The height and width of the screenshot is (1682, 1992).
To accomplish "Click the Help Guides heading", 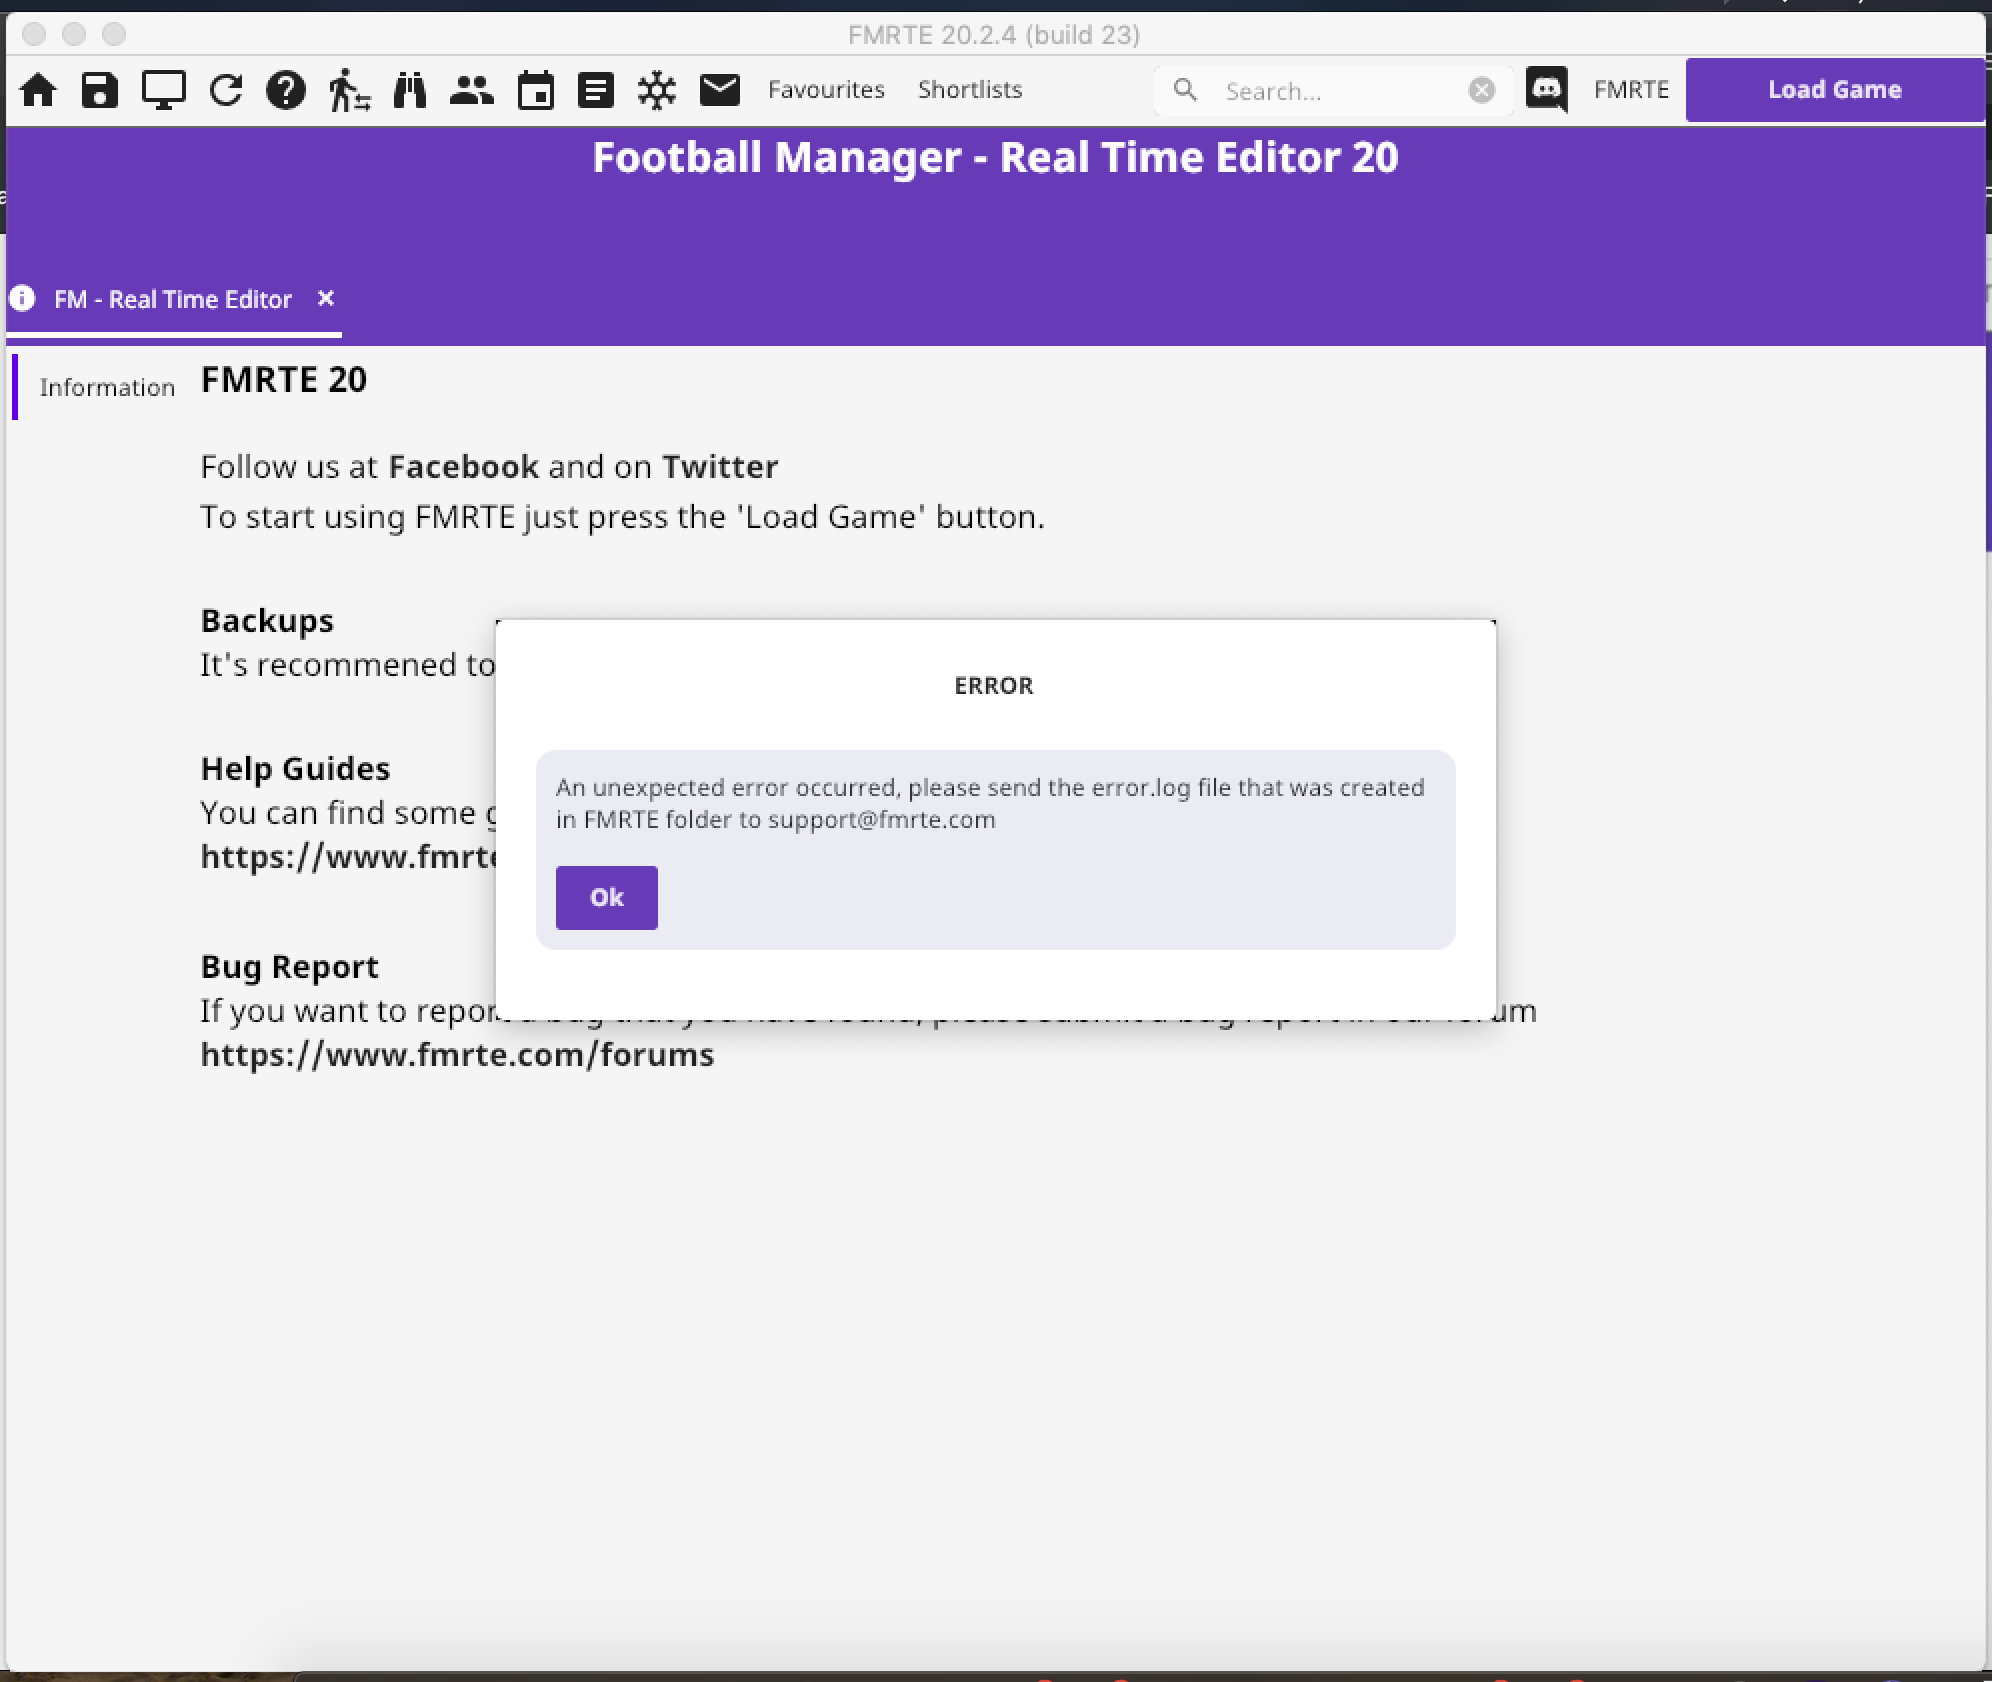I will point(295,768).
